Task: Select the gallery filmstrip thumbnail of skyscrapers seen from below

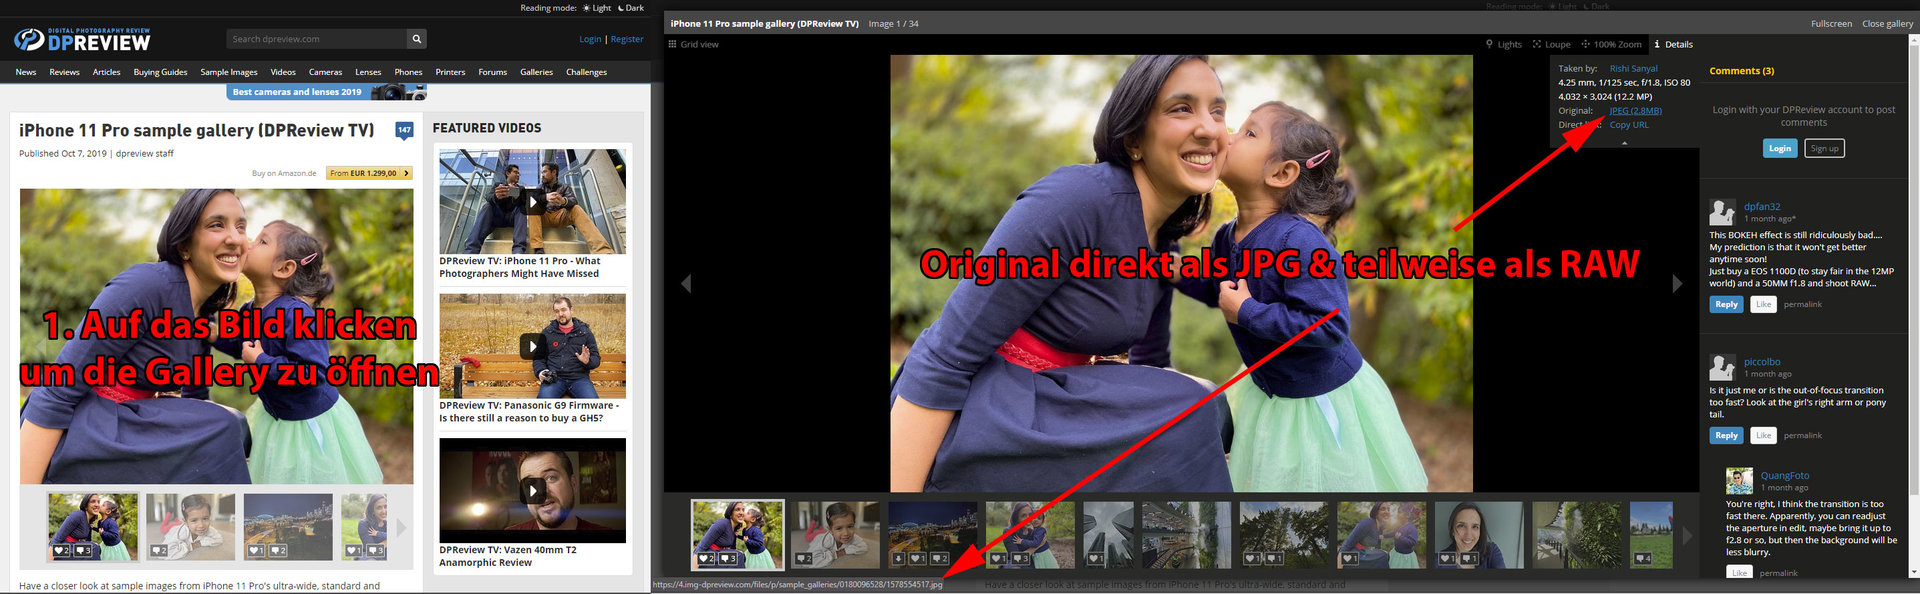Action: click(1108, 535)
